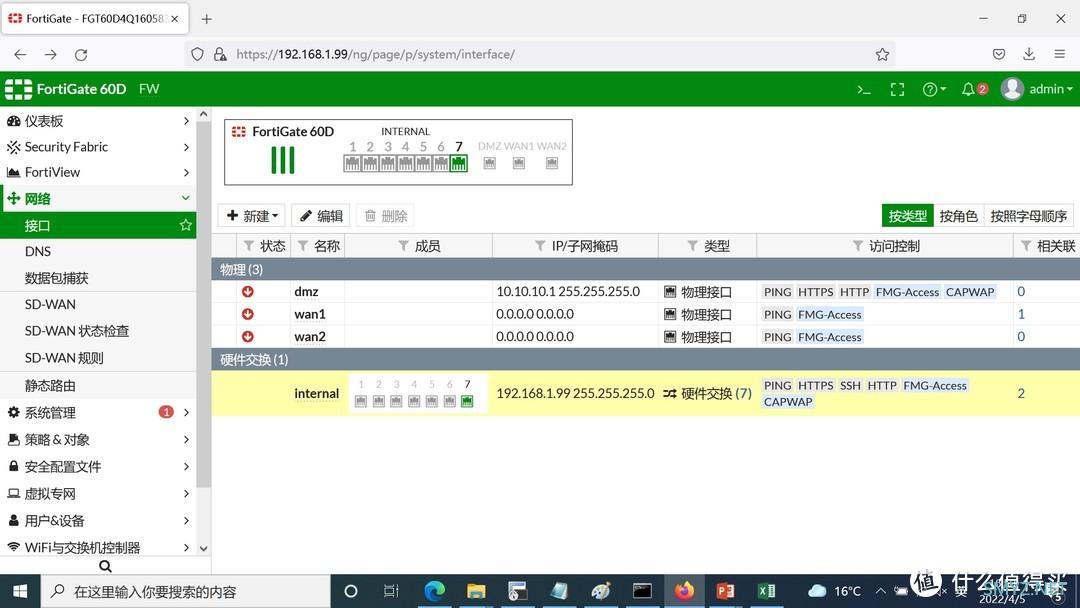This screenshot has width=1080, height=608.
Task: Filter the 相关联 column
Action: coord(1026,246)
